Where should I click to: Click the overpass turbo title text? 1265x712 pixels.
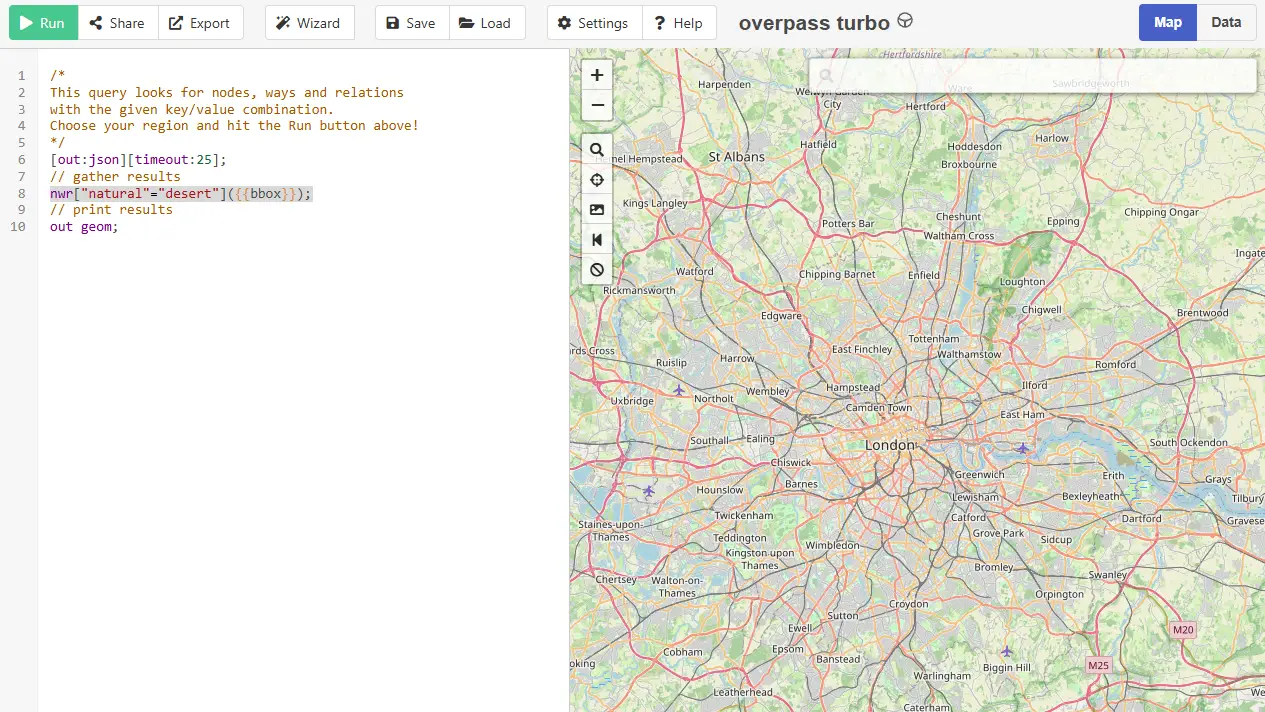[814, 23]
